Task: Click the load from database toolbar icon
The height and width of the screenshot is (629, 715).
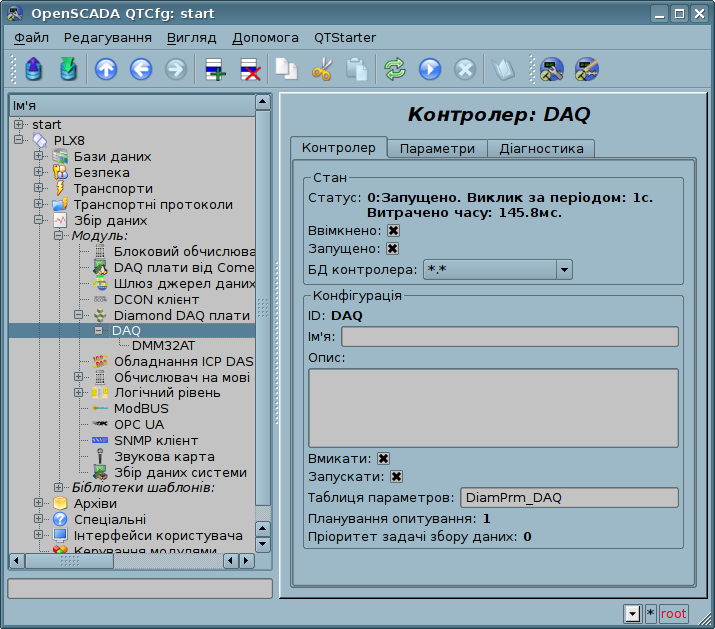Action: point(34,69)
